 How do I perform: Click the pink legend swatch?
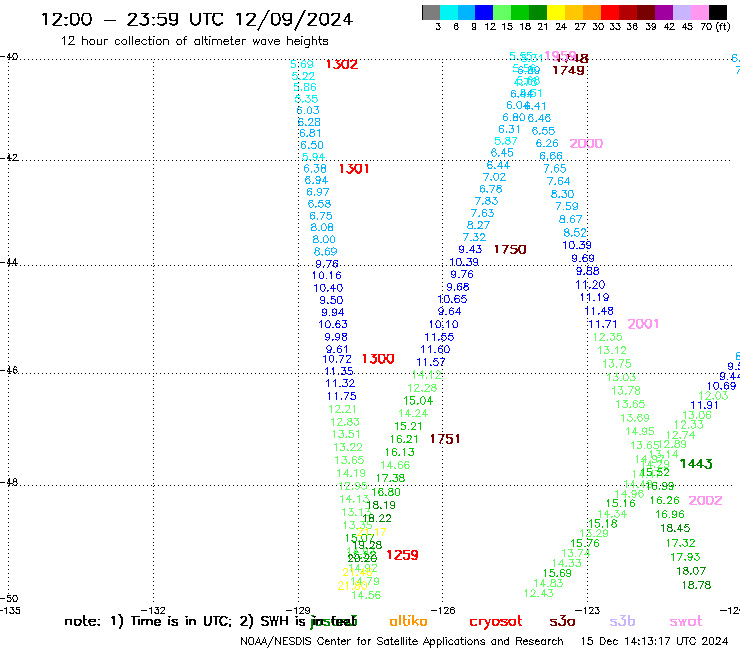pyautogui.click(x=699, y=12)
